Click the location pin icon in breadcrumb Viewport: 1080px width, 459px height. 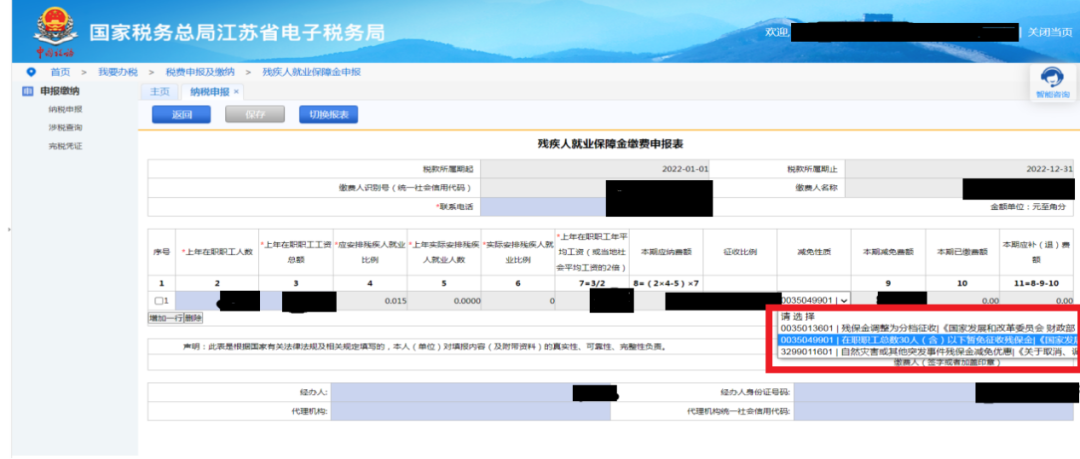coord(30,72)
